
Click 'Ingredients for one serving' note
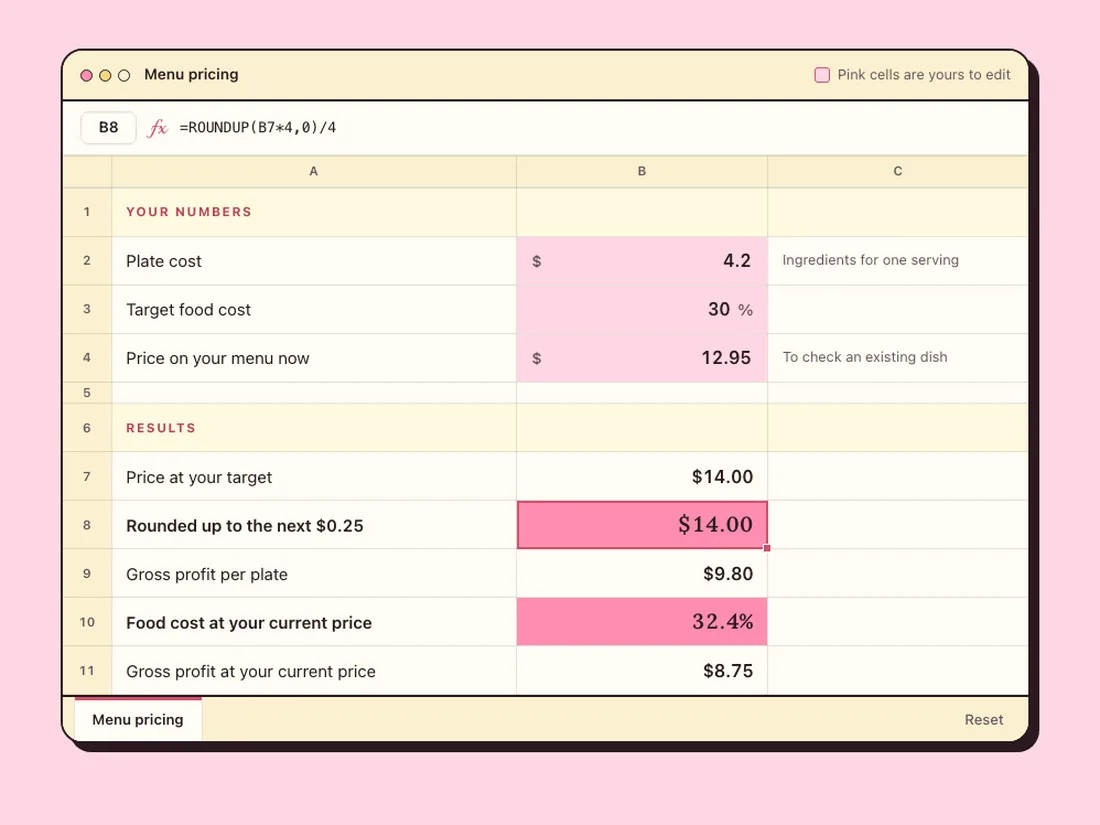(870, 260)
